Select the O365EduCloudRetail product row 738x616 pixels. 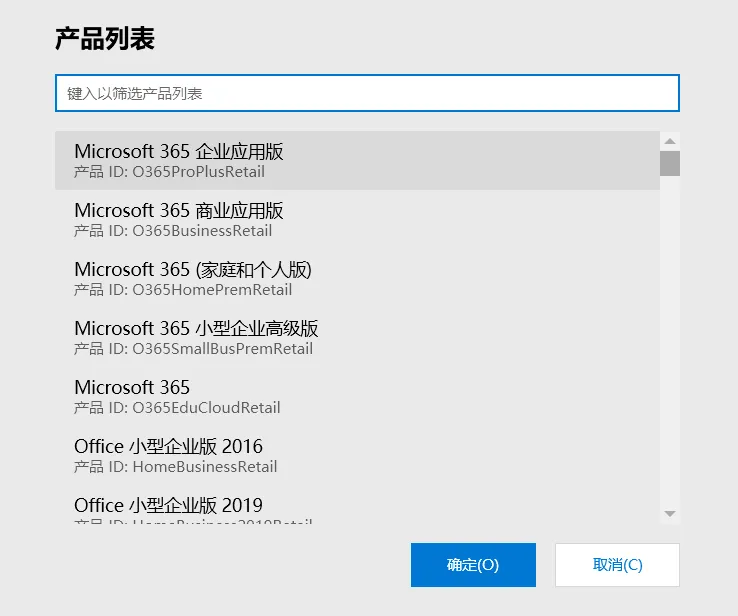pyautogui.click(x=357, y=396)
